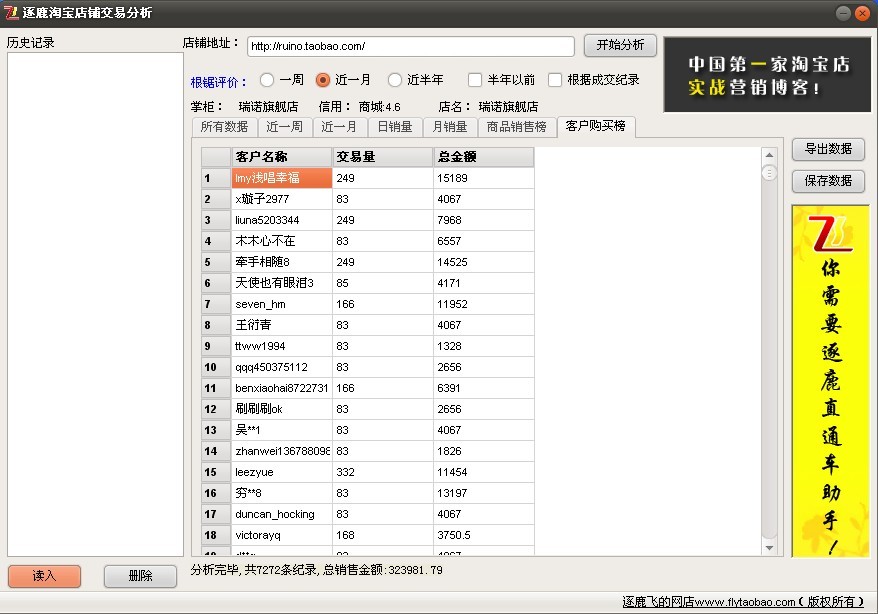Viewport: 878px width, 614px height.
Task: Check the 根据成交纪录 checkbox
Action: click(555, 80)
